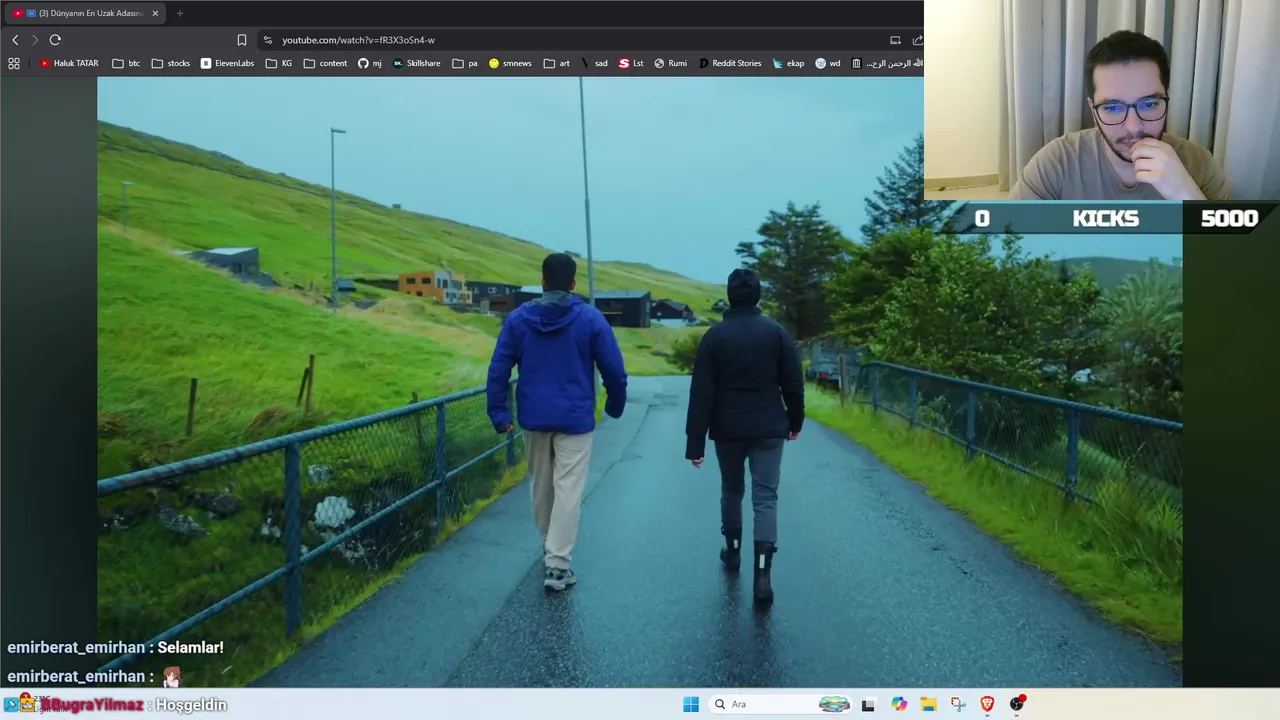Screen dimensions: 1280x720
Task: Click the streamer webcam overlay
Action: [x=1102, y=100]
